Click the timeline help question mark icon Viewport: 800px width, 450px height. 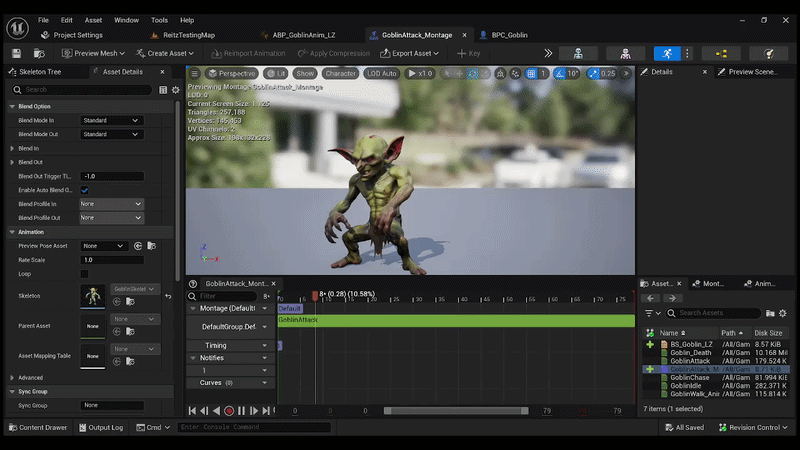pyautogui.click(x=193, y=284)
